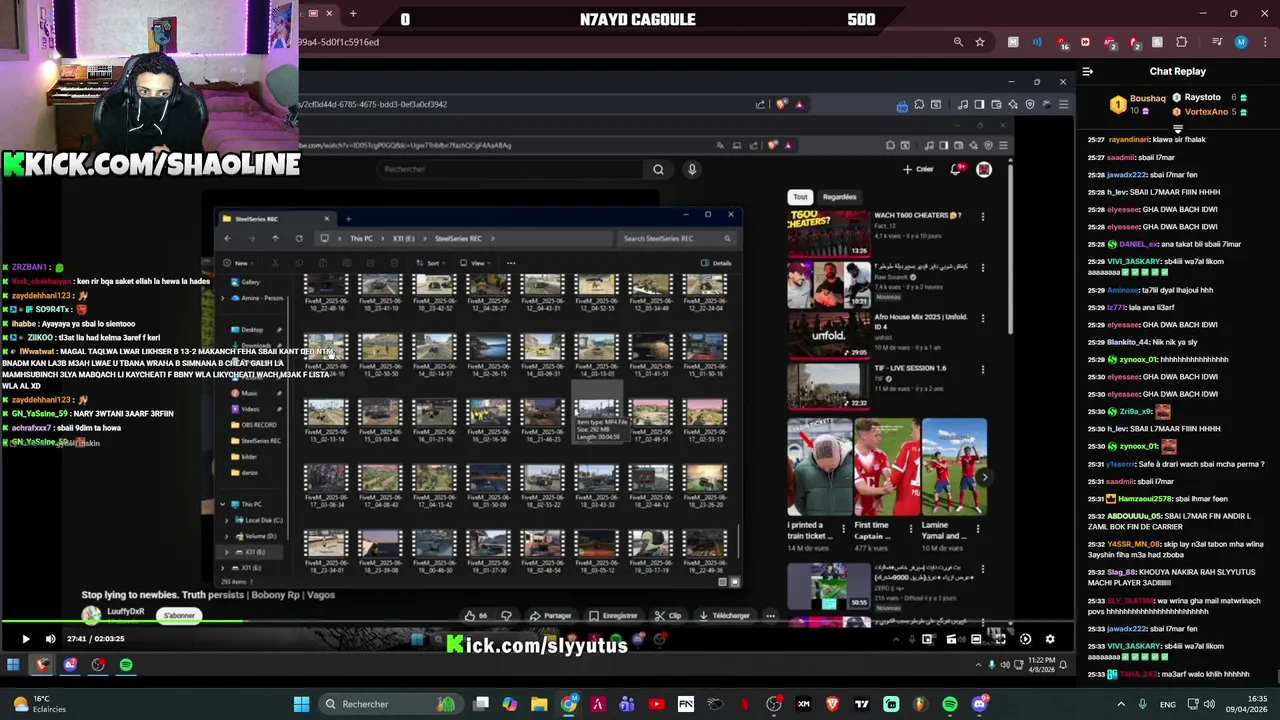Expand Local Disk (C:) in sidebar
1280x720 pixels.
pos(227,520)
